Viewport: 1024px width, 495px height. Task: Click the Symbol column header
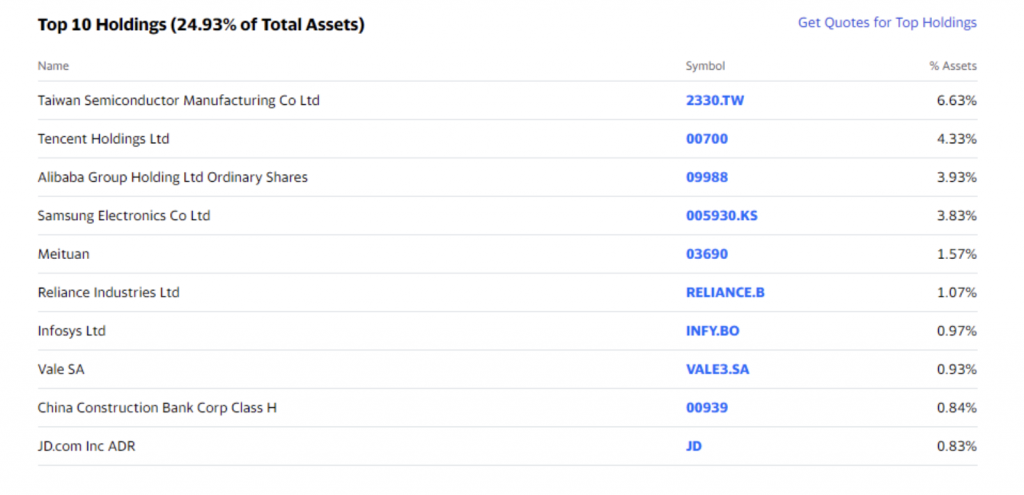[x=705, y=66]
